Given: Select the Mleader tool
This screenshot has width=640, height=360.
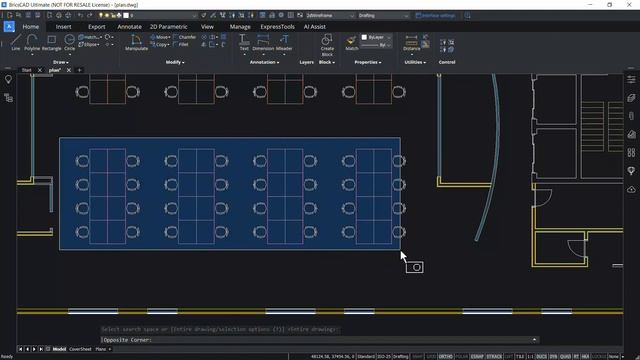Looking at the screenshot, I should (x=284, y=42).
